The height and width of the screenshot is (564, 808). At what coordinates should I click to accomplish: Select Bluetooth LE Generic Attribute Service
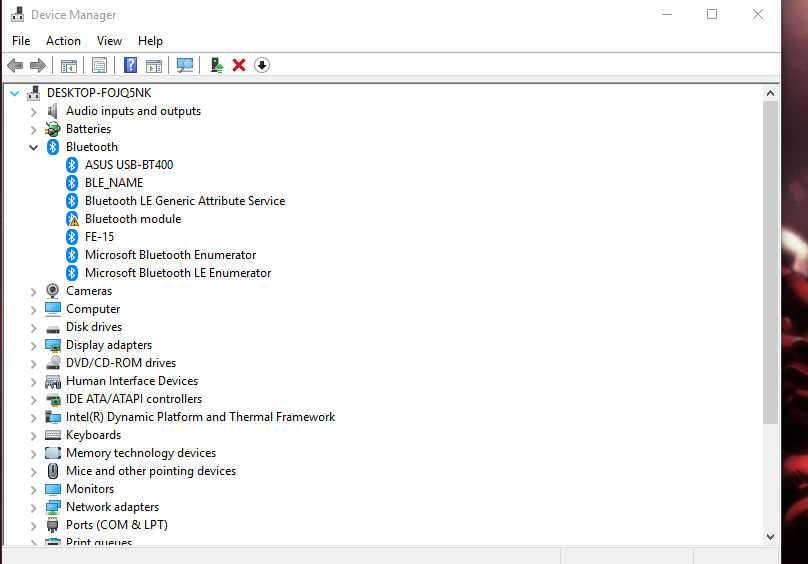point(185,201)
